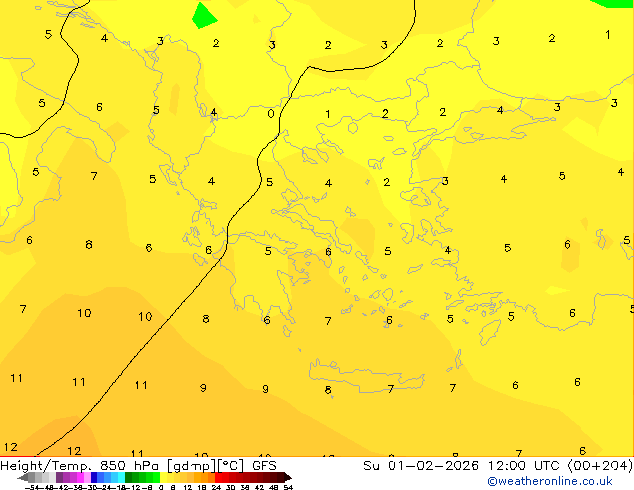Viewport: 634px width, 490px height.
Task: Pick the red segment of the legend
Action: [x=230, y=478]
